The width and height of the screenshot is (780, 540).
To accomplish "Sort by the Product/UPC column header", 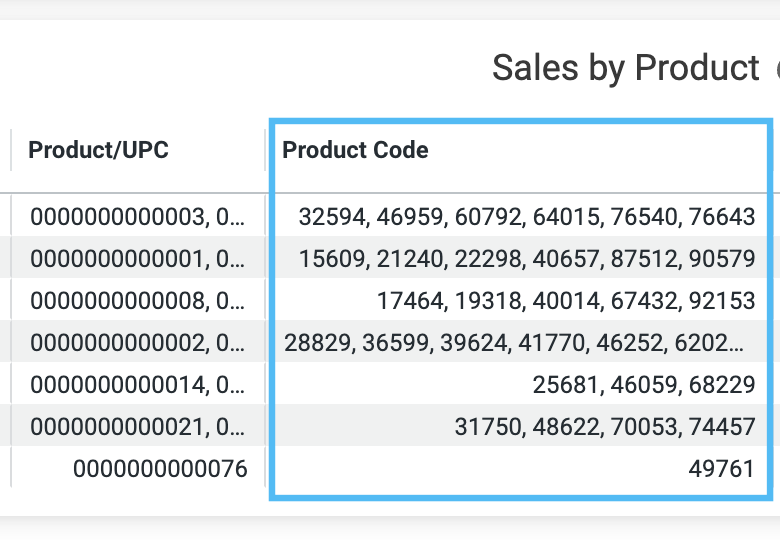I will (98, 150).
